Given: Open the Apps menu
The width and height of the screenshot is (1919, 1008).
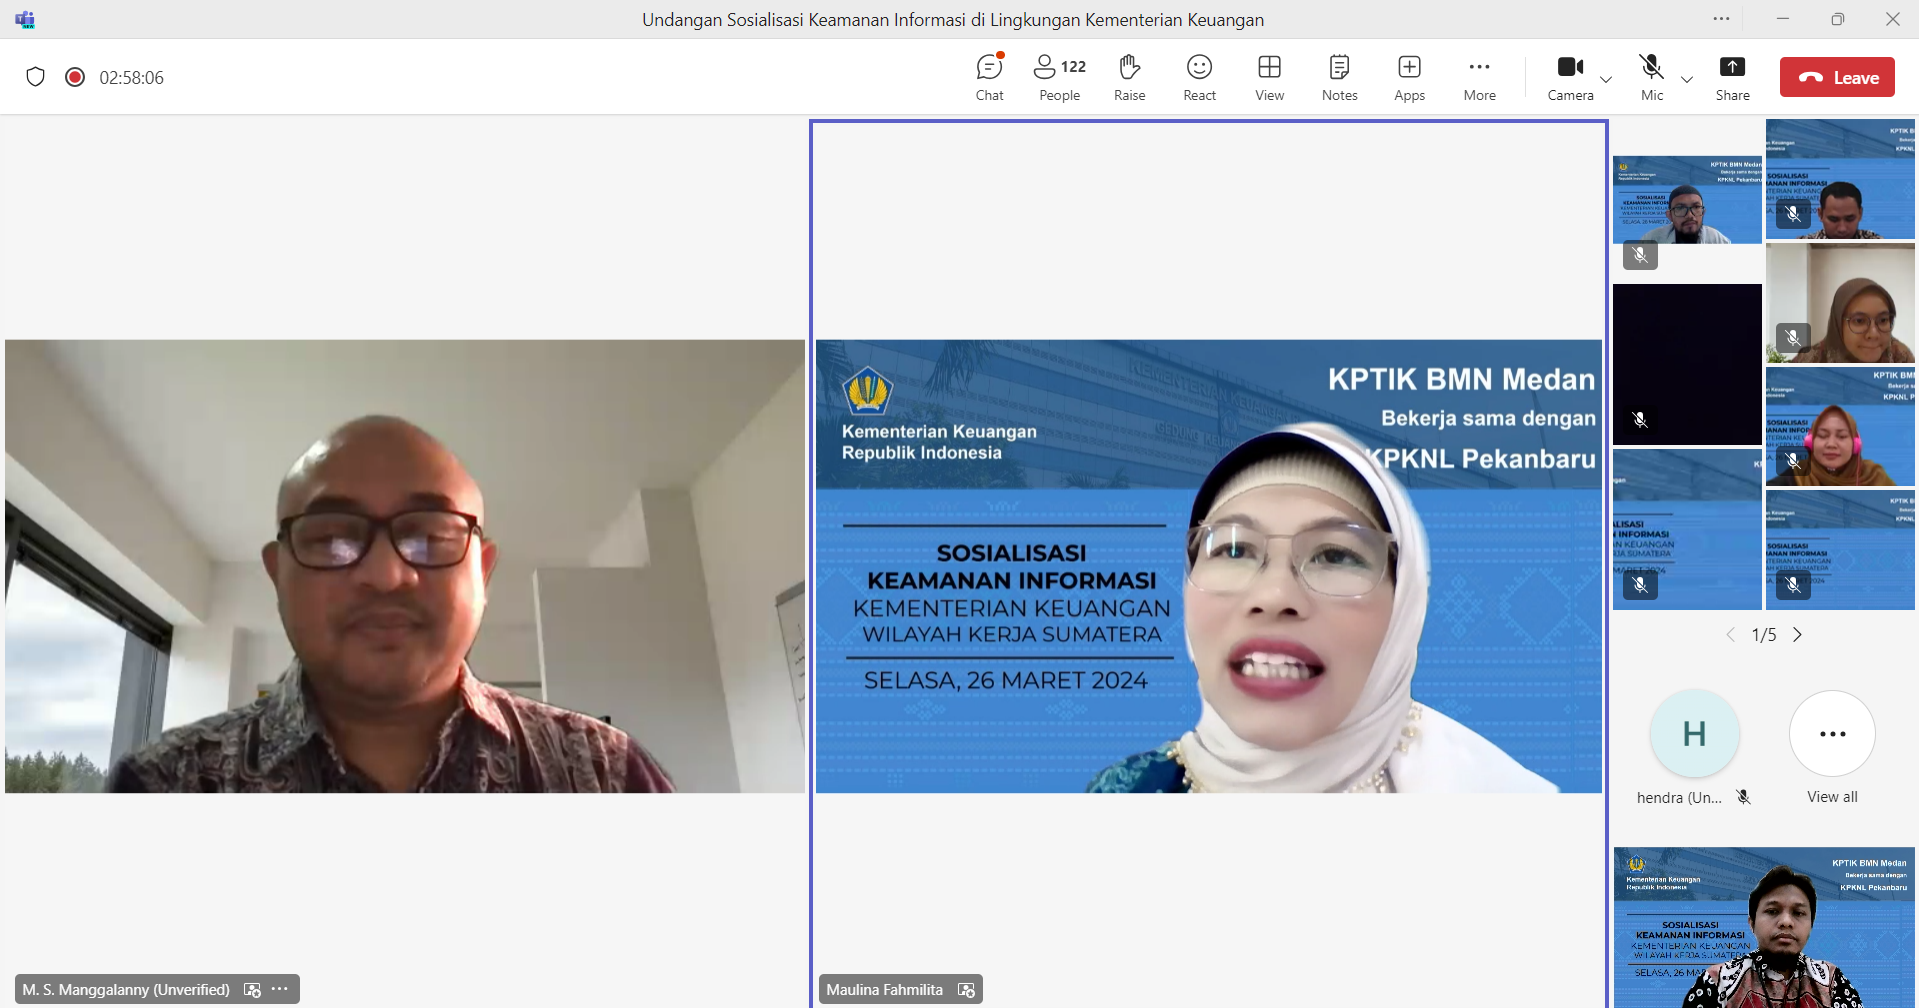Looking at the screenshot, I should click(x=1409, y=77).
